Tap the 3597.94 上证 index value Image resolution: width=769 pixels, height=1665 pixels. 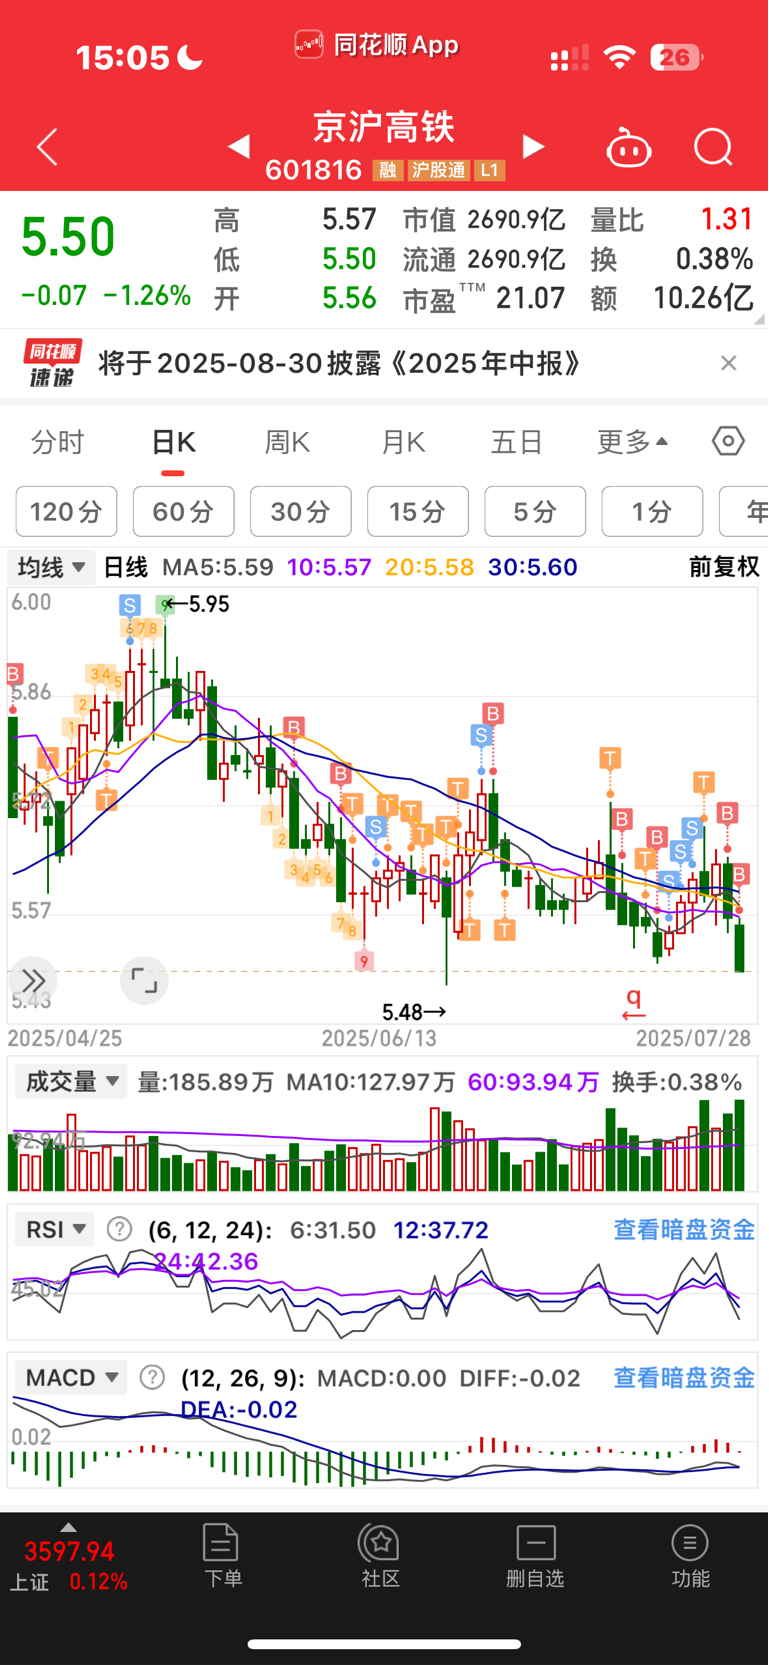69,1551
